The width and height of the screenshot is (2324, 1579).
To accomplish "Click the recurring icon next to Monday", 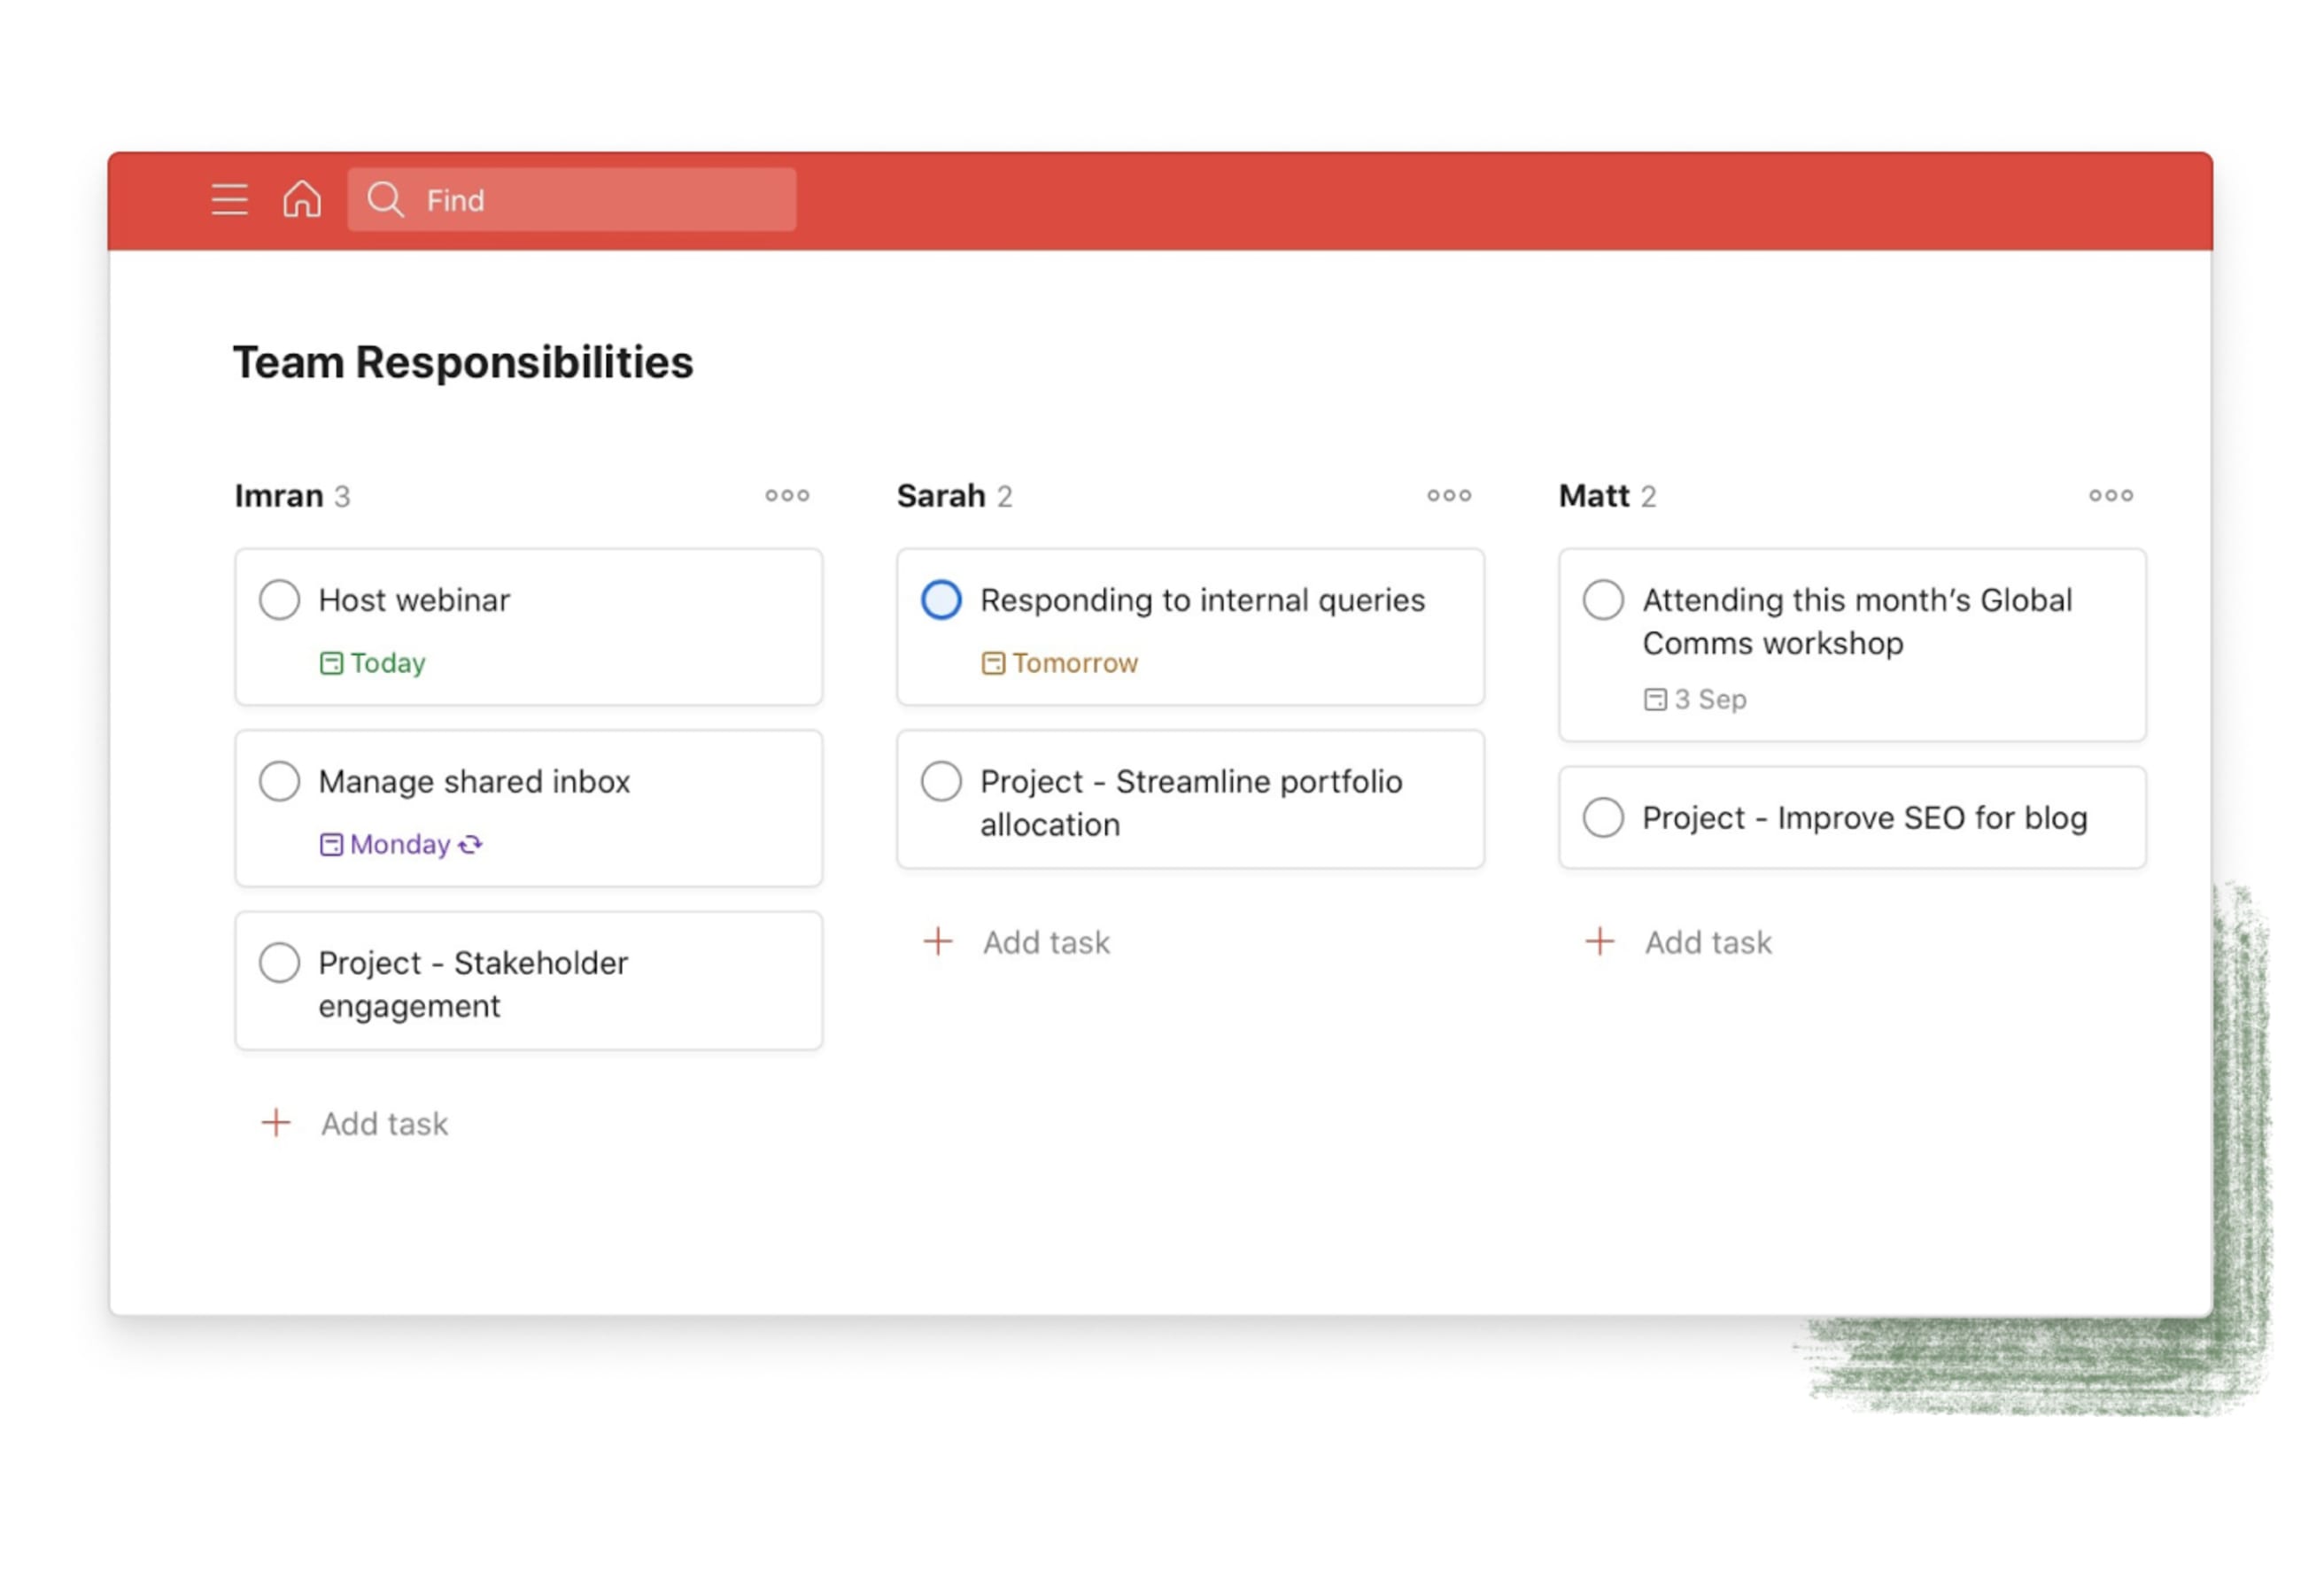I will (x=471, y=845).
